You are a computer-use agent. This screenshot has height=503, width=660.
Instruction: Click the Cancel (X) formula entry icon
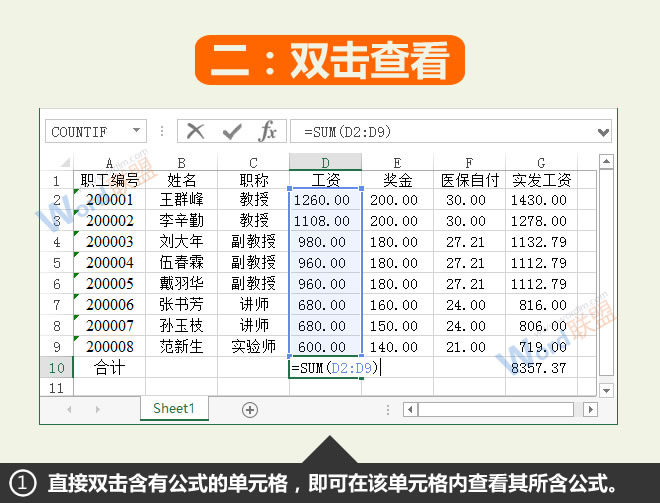coord(196,131)
